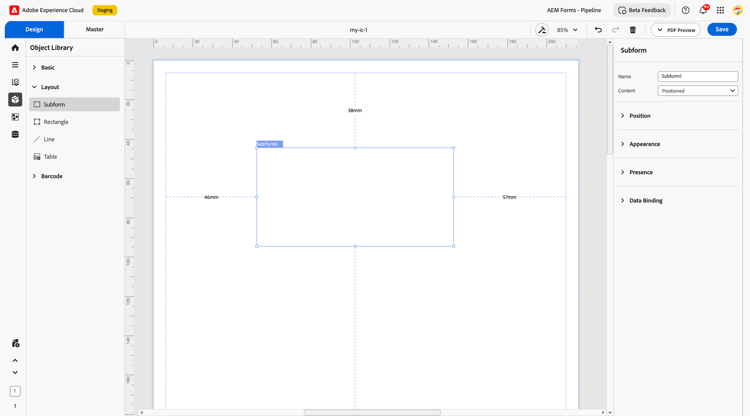
Task: Click the Save button
Action: pos(722,29)
